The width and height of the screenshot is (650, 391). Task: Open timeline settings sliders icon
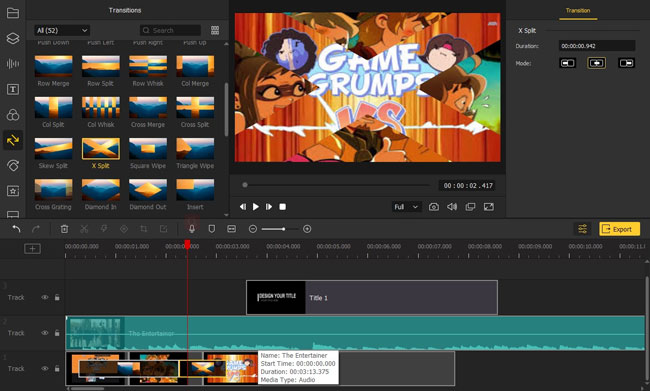582,229
